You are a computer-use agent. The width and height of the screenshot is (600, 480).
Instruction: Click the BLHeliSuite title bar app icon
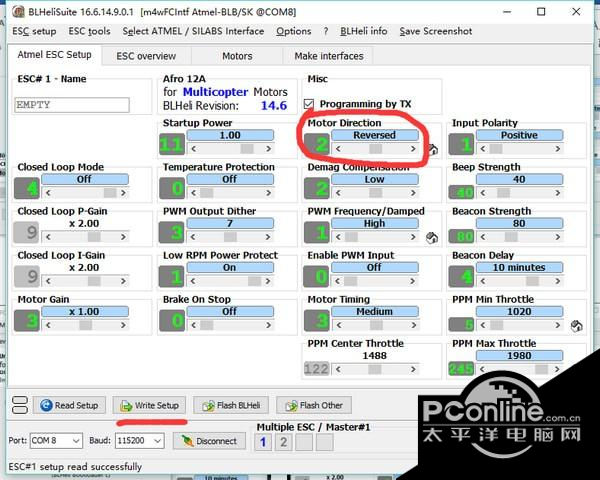[x=18, y=12]
